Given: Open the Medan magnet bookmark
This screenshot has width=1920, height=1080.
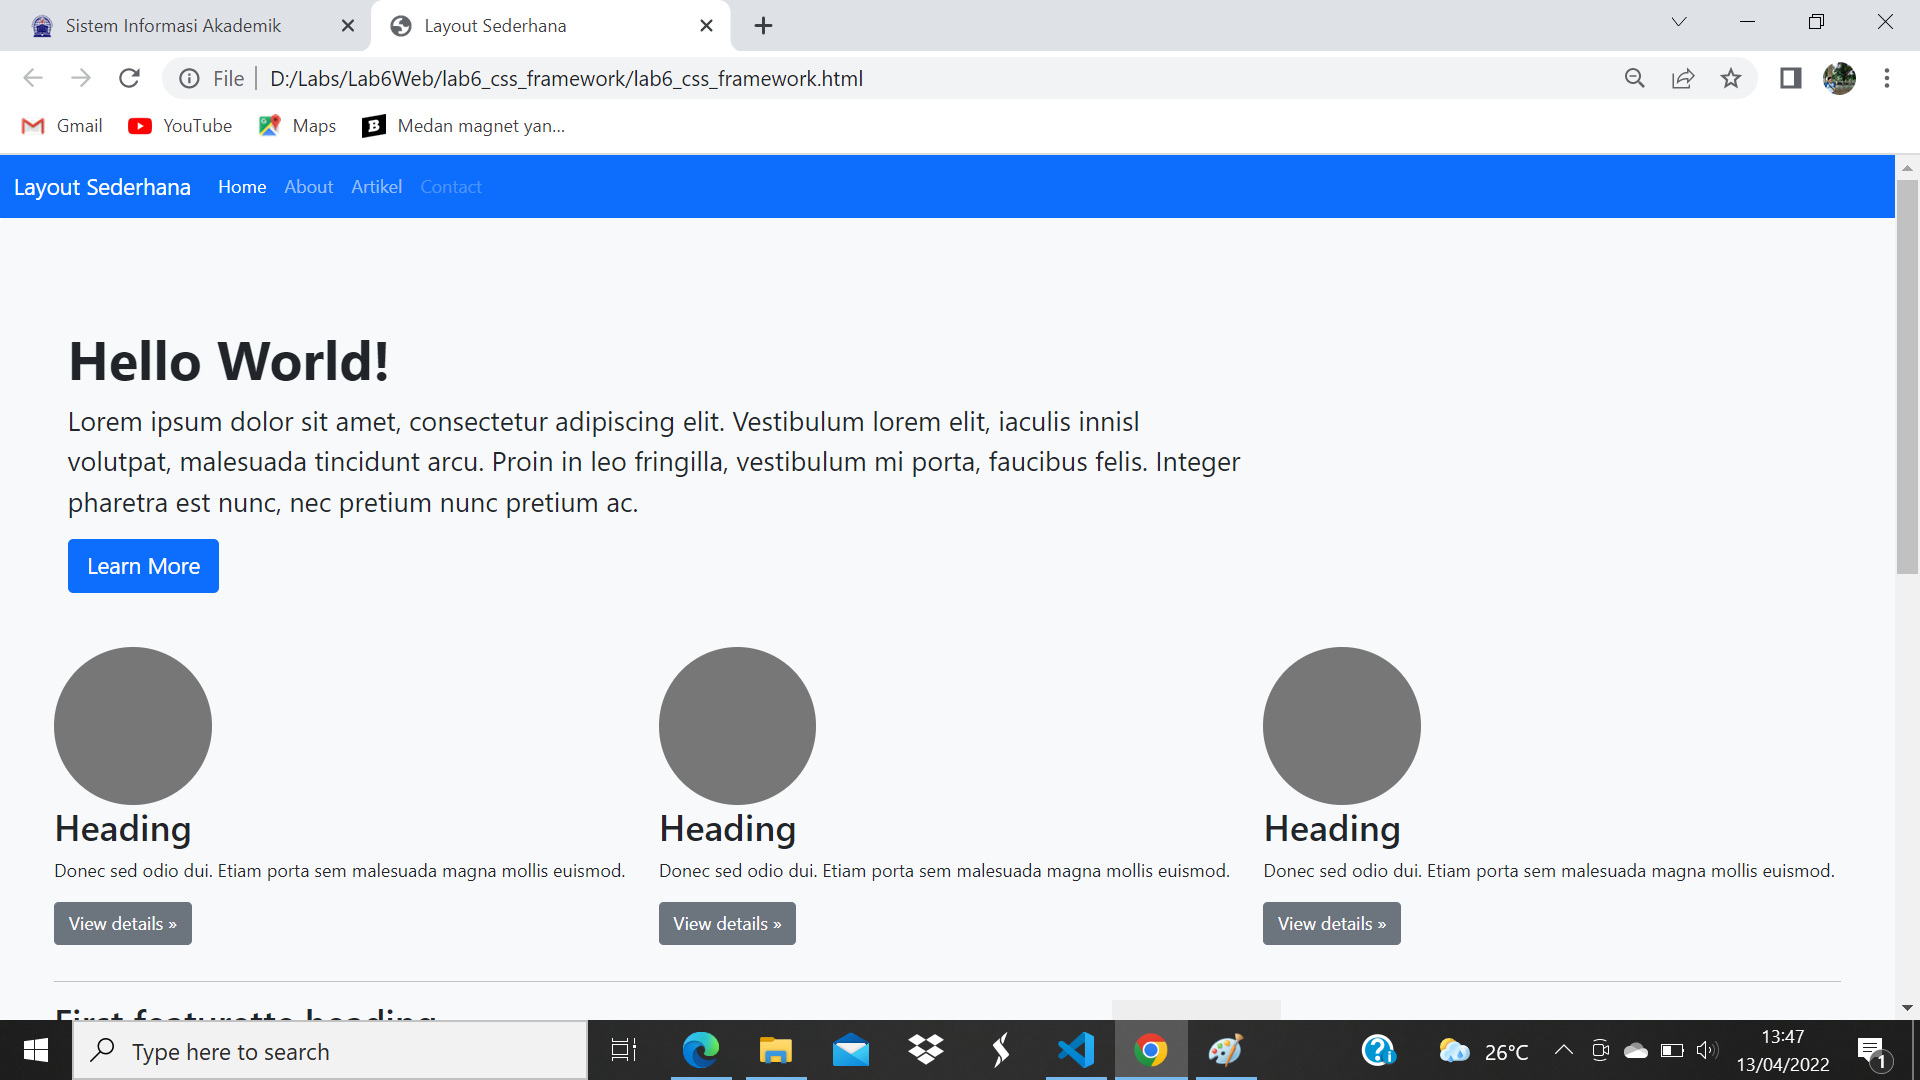Looking at the screenshot, I should coord(463,125).
